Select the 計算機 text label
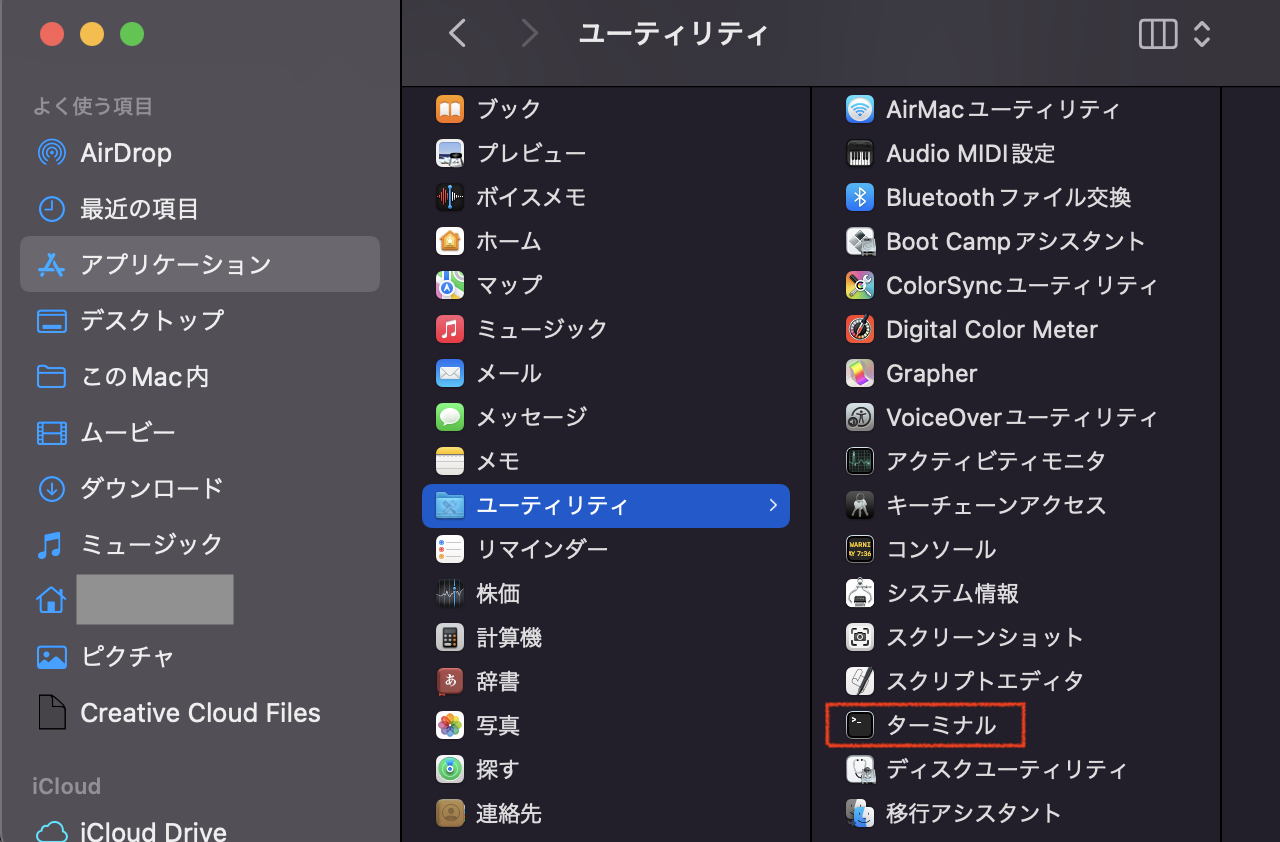1280x842 pixels. (509, 637)
